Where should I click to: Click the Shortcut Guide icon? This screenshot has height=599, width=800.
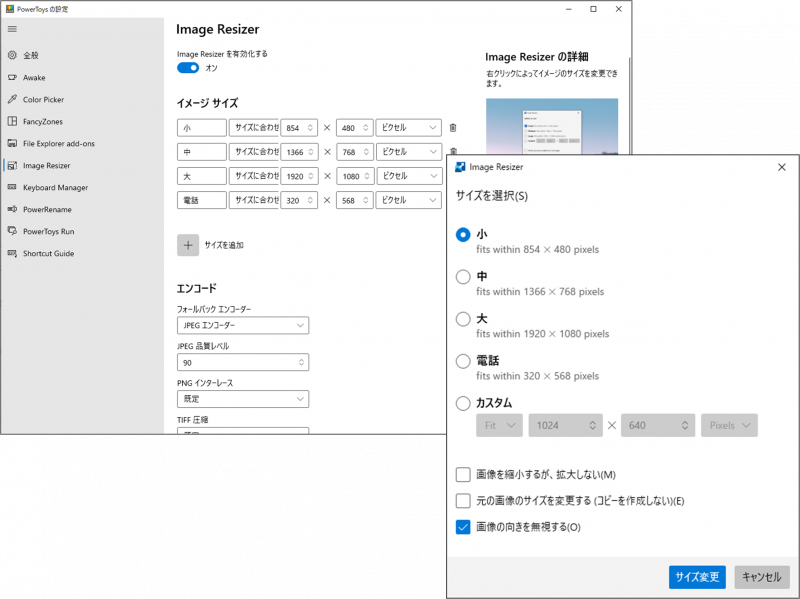pyautogui.click(x=12, y=253)
